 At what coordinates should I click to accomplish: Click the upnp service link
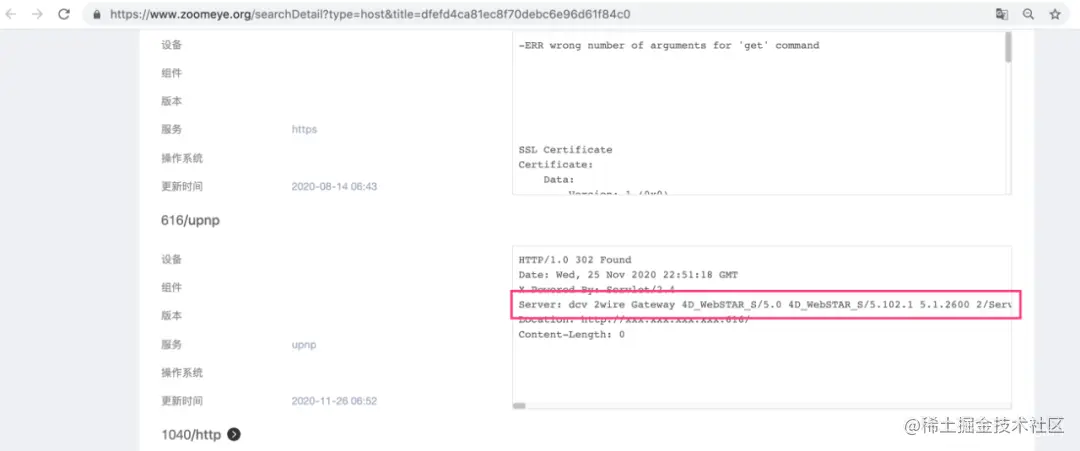coord(304,344)
